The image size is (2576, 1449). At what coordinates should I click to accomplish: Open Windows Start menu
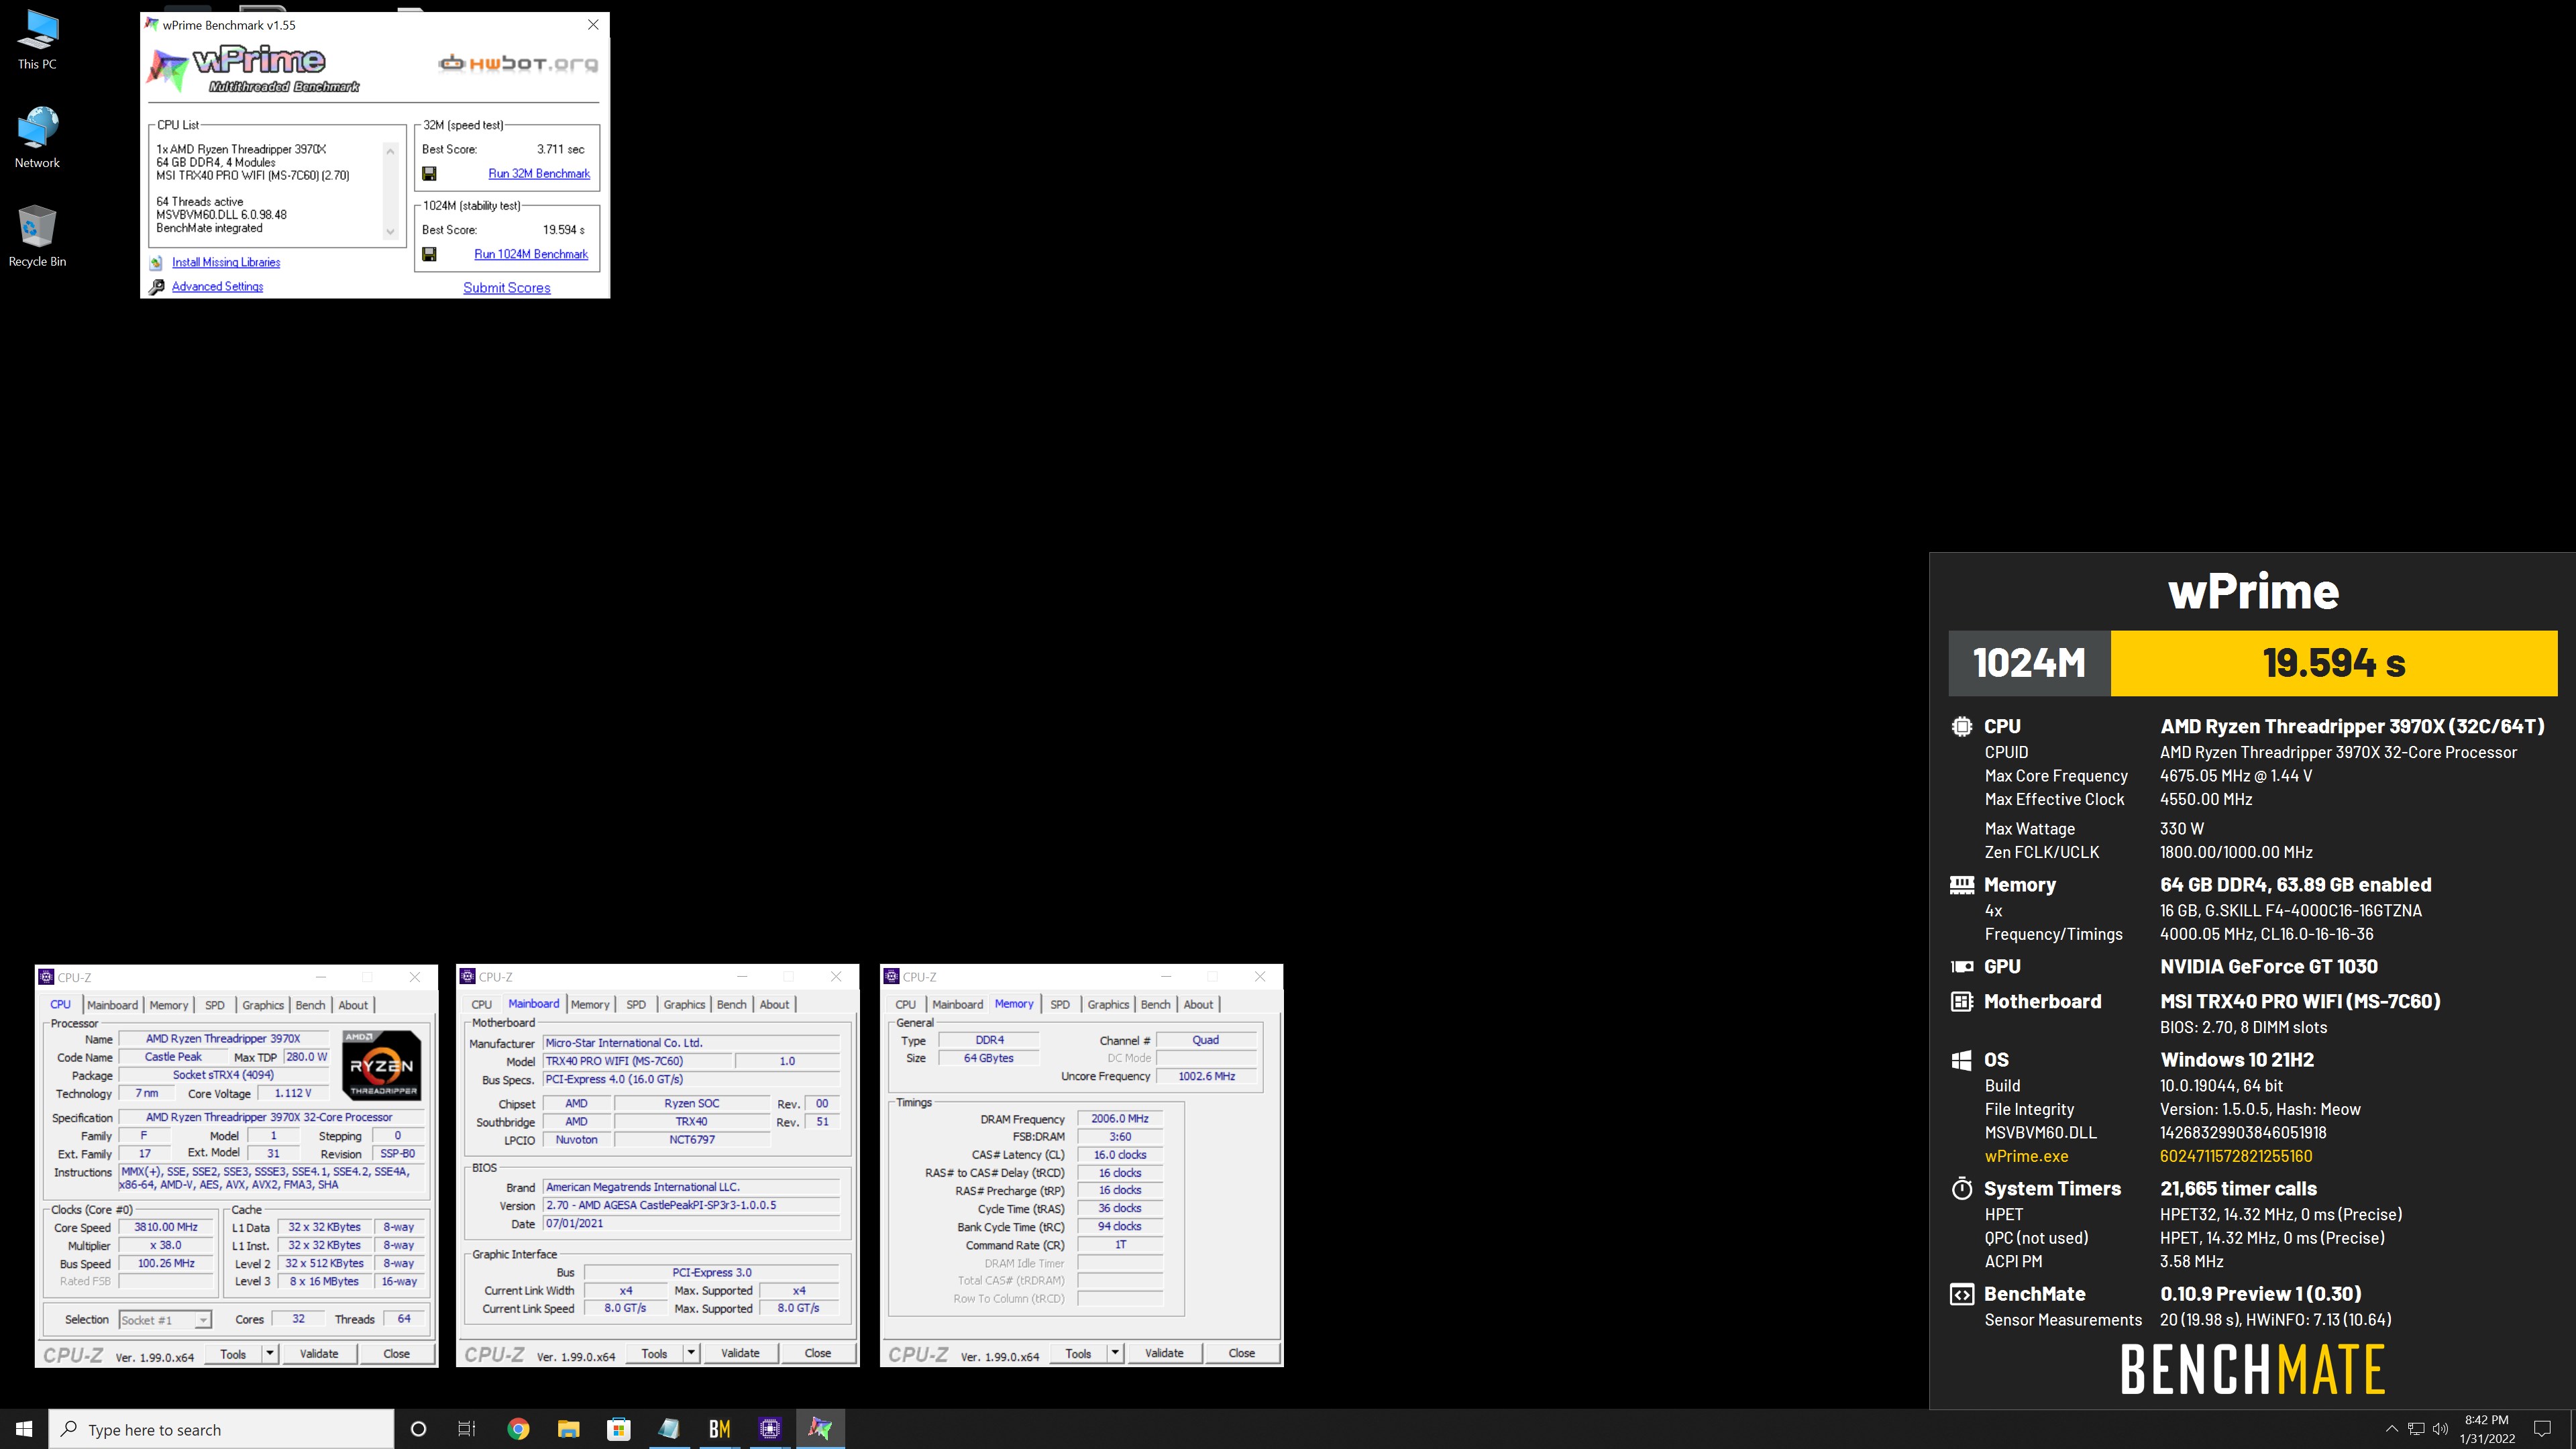click(24, 1429)
